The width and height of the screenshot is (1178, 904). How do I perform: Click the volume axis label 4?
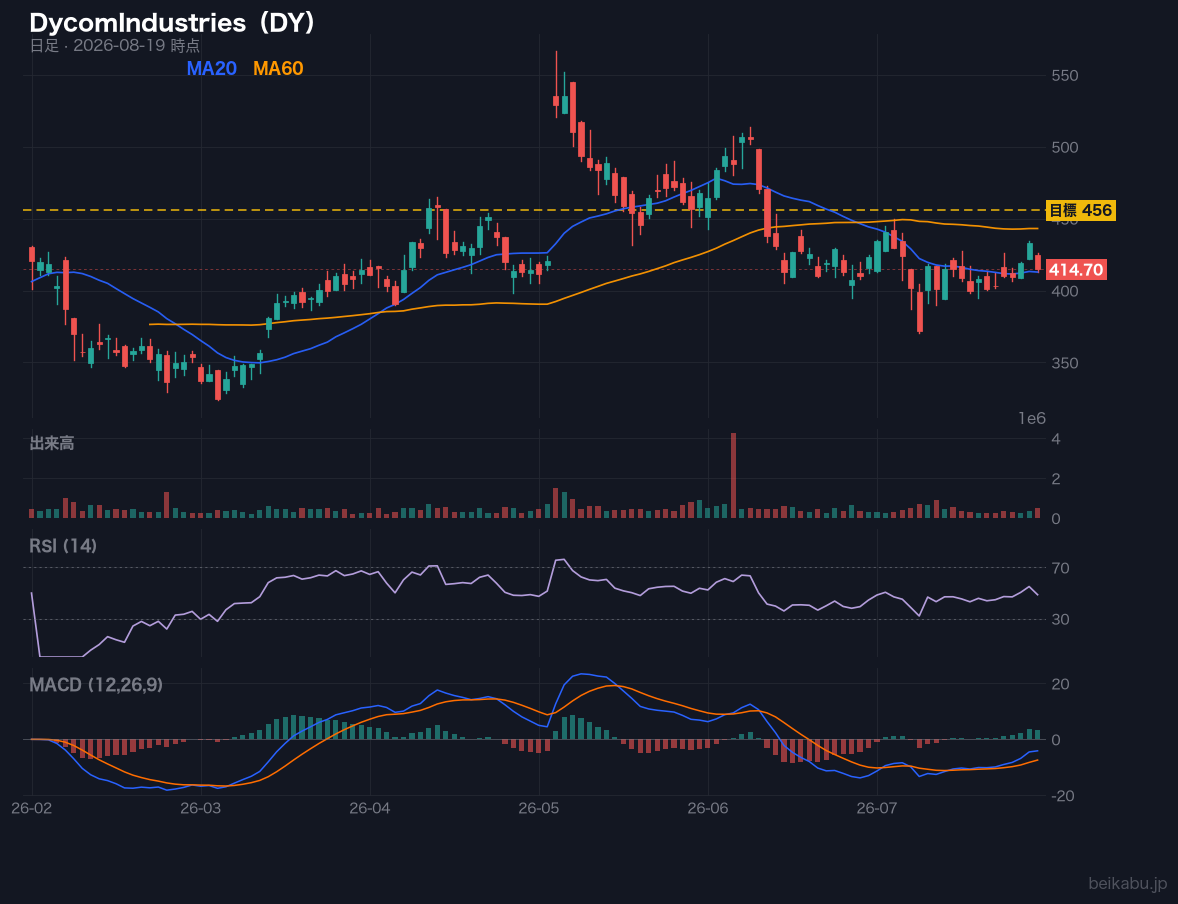(1056, 439)
